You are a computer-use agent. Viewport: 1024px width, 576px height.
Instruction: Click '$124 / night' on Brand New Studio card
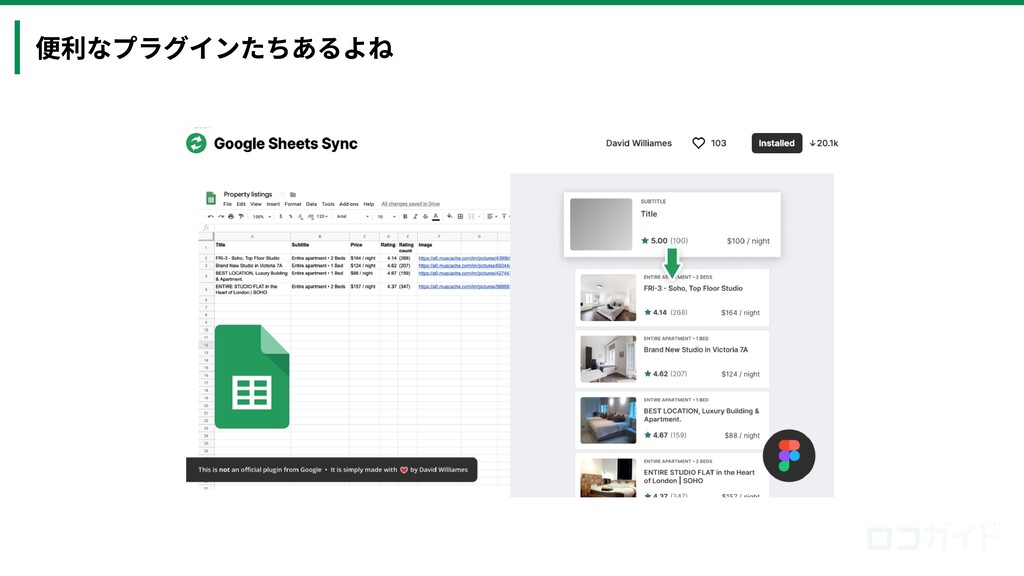(741, 374)
